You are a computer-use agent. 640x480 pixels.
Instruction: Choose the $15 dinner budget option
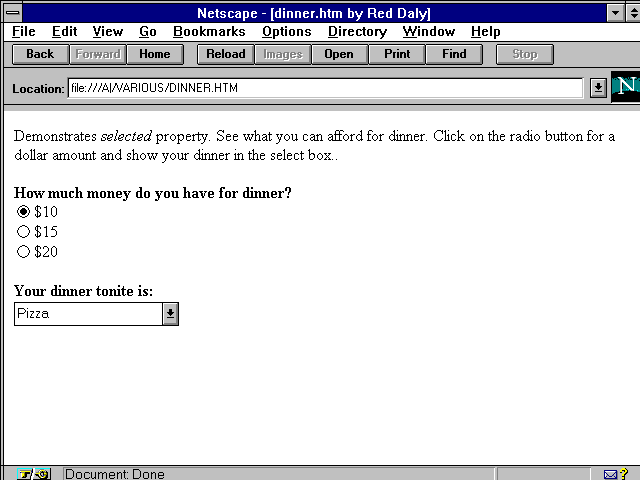24,232
